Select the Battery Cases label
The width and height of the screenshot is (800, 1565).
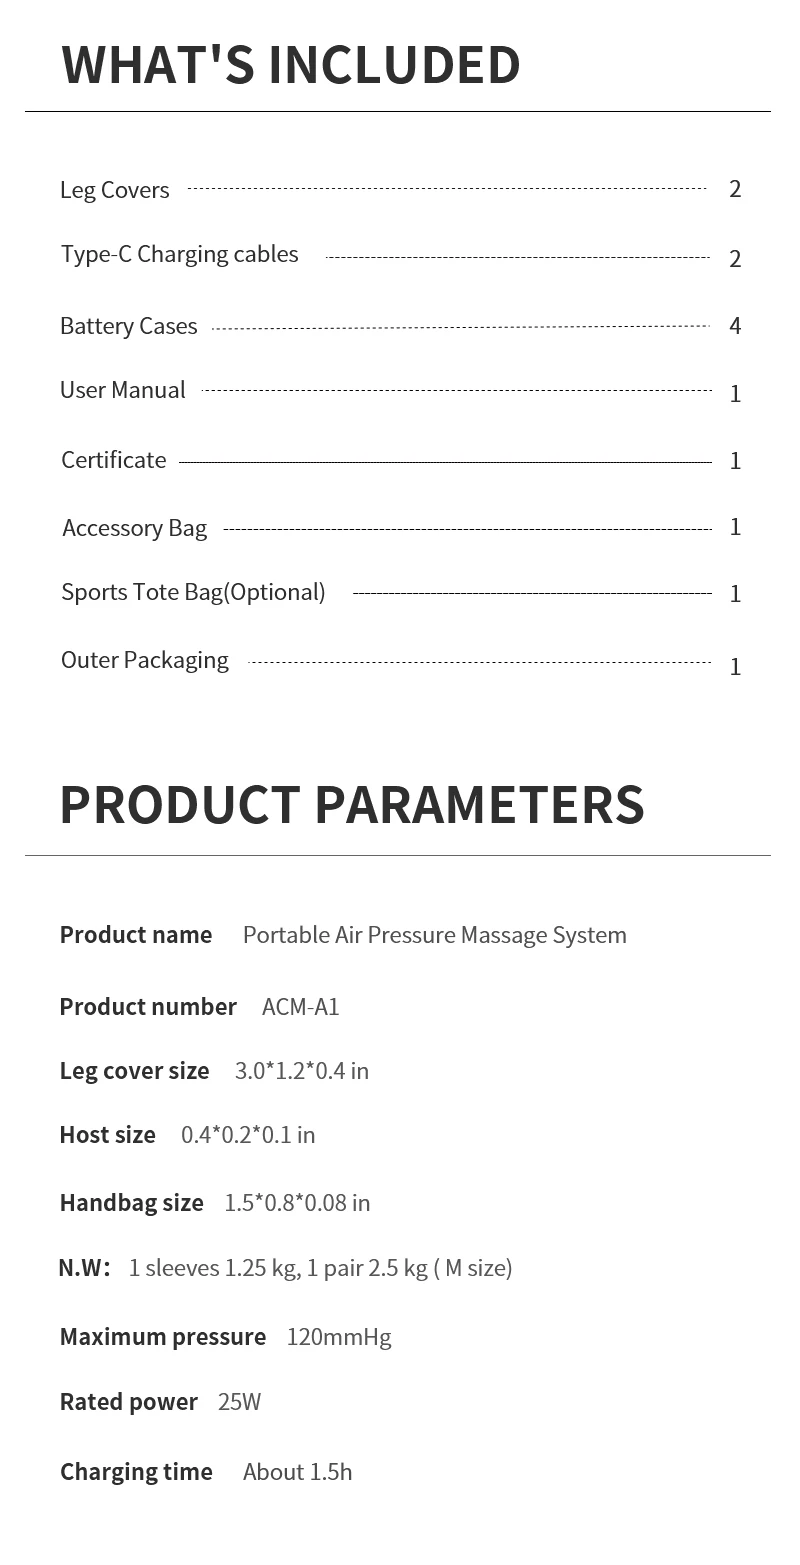click(x=128, y=326)
